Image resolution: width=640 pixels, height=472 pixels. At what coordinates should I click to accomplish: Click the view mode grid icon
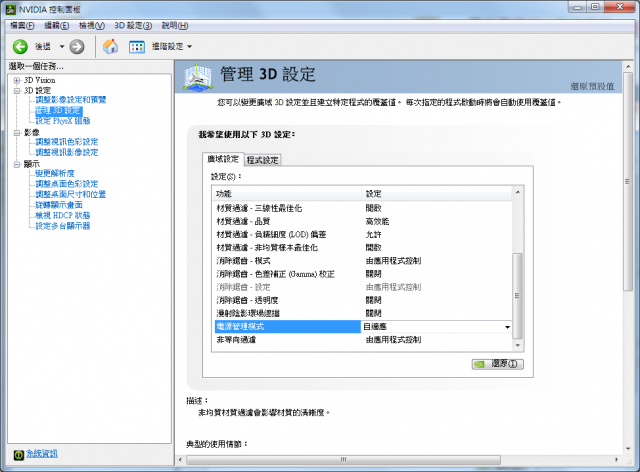coord(137,47)
